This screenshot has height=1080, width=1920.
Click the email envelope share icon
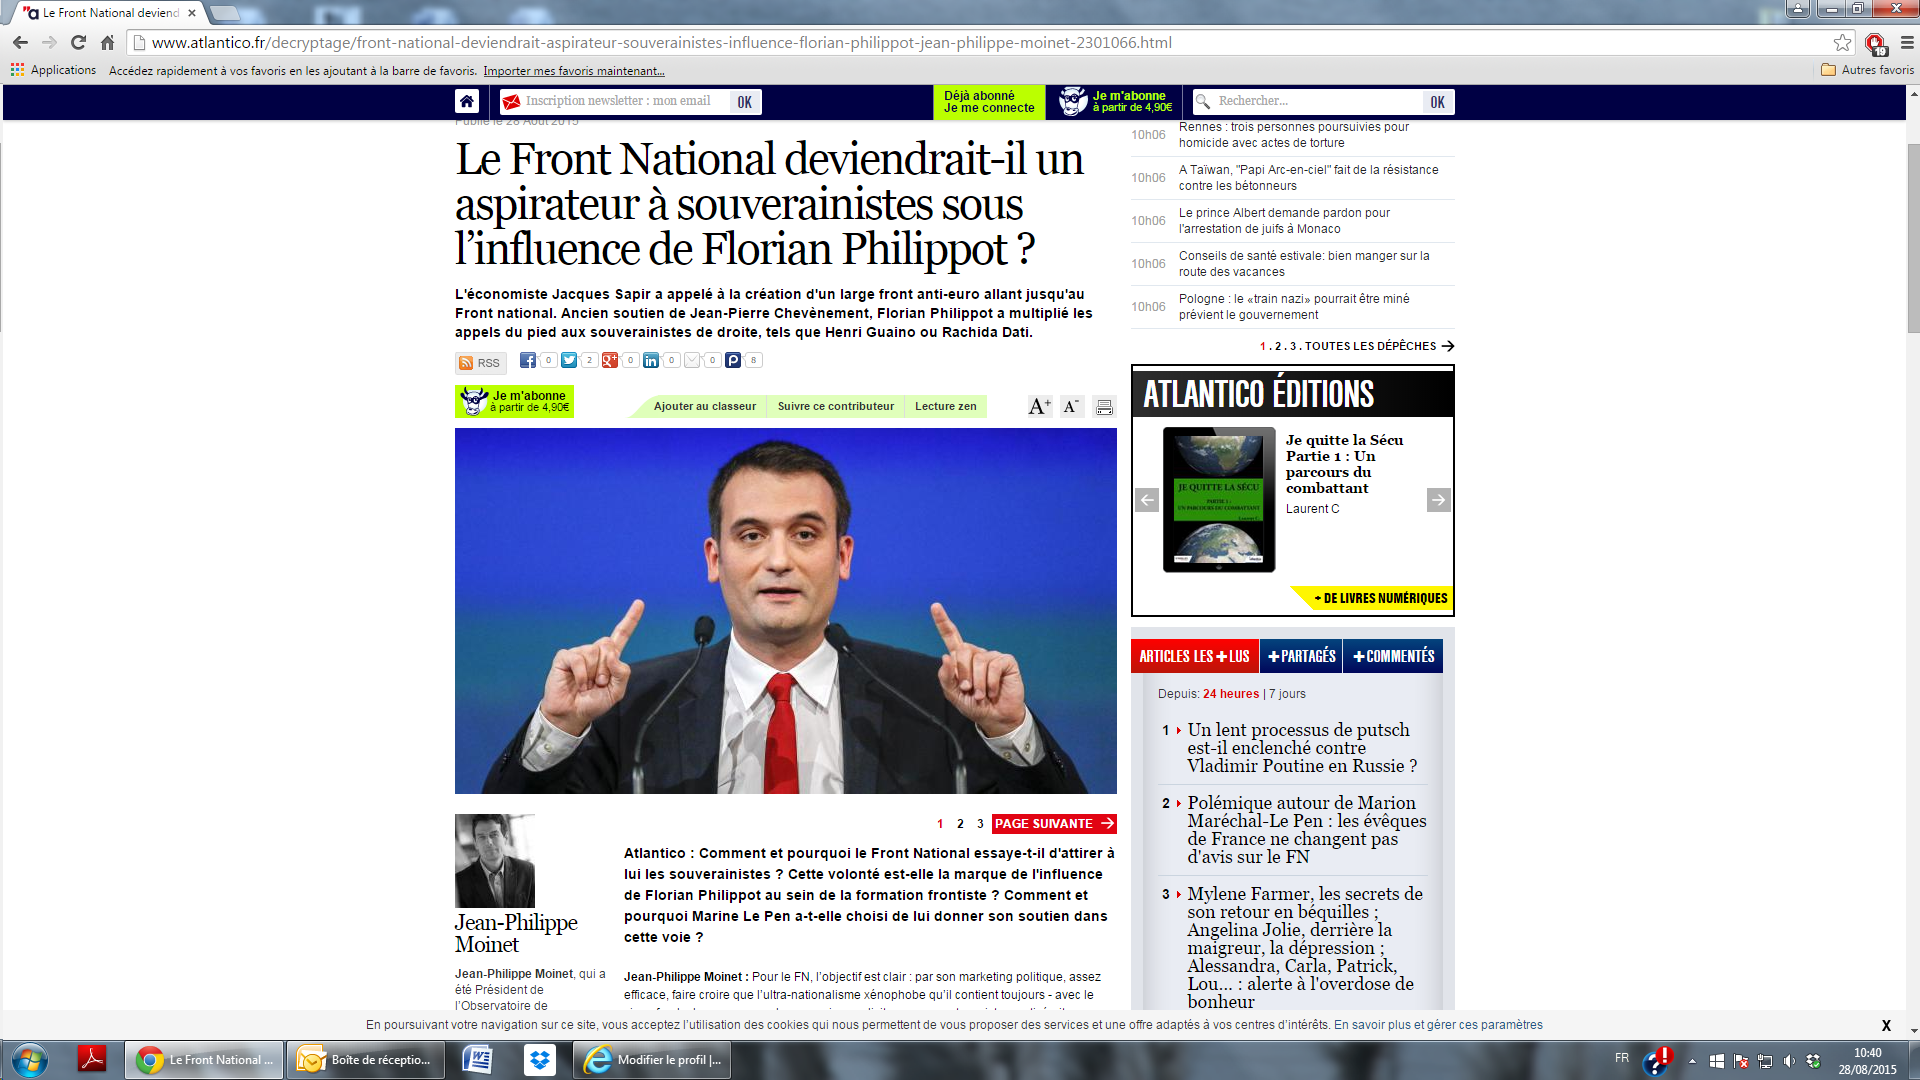[x=692, y=360]
